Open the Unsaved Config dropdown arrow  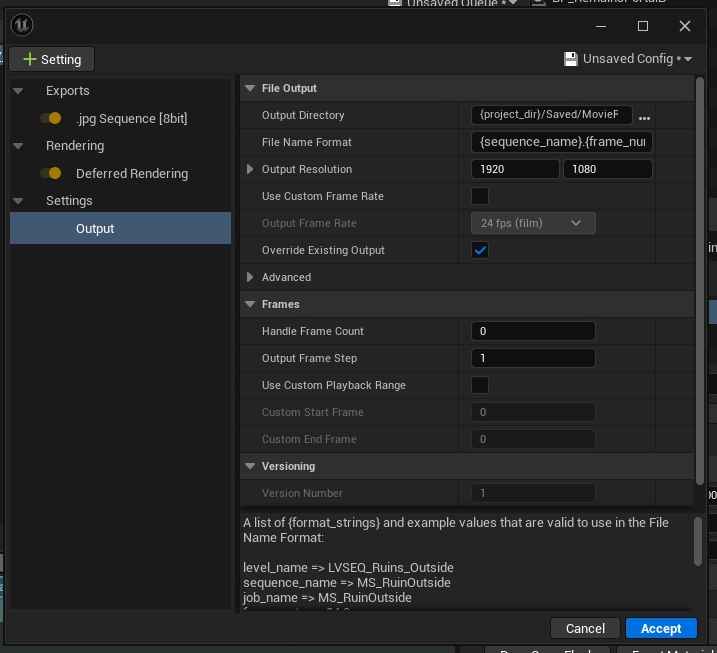pos(688,59)
